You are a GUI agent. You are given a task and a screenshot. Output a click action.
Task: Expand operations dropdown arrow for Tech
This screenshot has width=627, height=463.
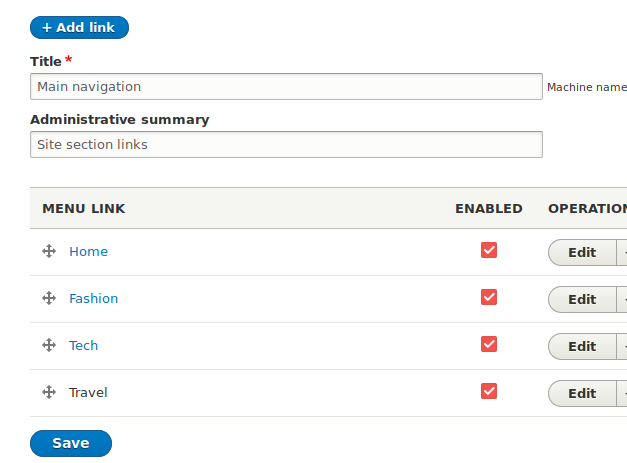point(622,346)
